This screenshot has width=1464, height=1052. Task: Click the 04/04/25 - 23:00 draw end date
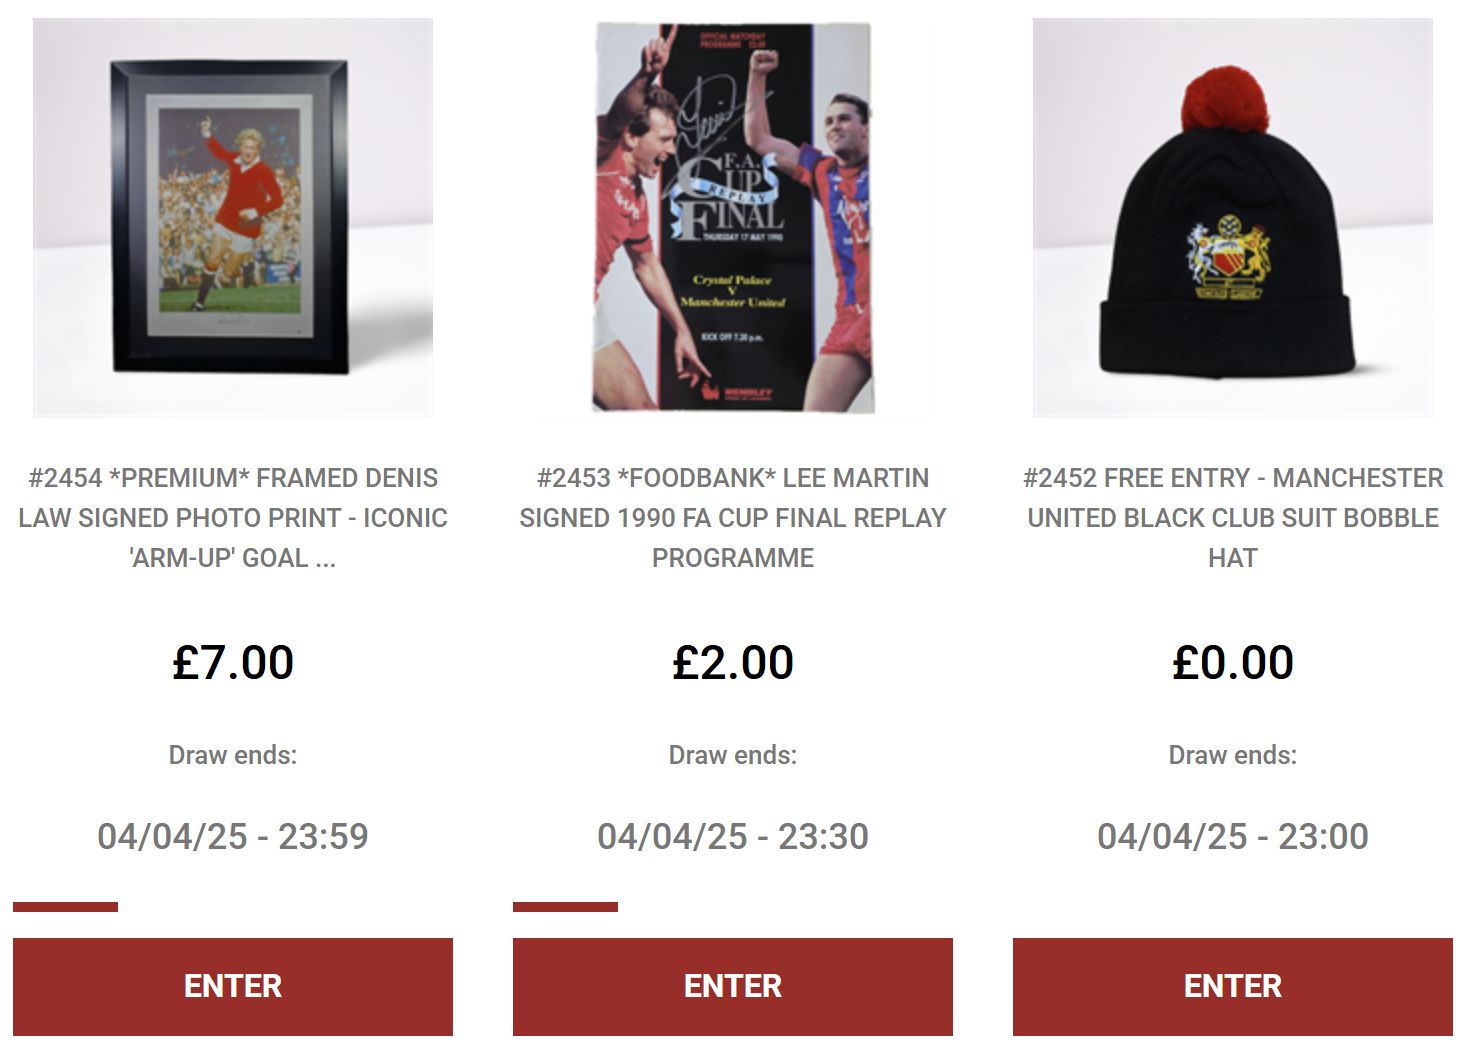pyautogui.click(x=1233, y=836)
